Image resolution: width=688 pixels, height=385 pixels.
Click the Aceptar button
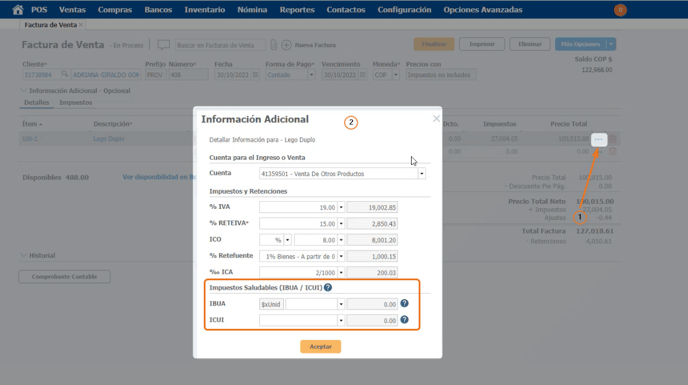(320, 346)
